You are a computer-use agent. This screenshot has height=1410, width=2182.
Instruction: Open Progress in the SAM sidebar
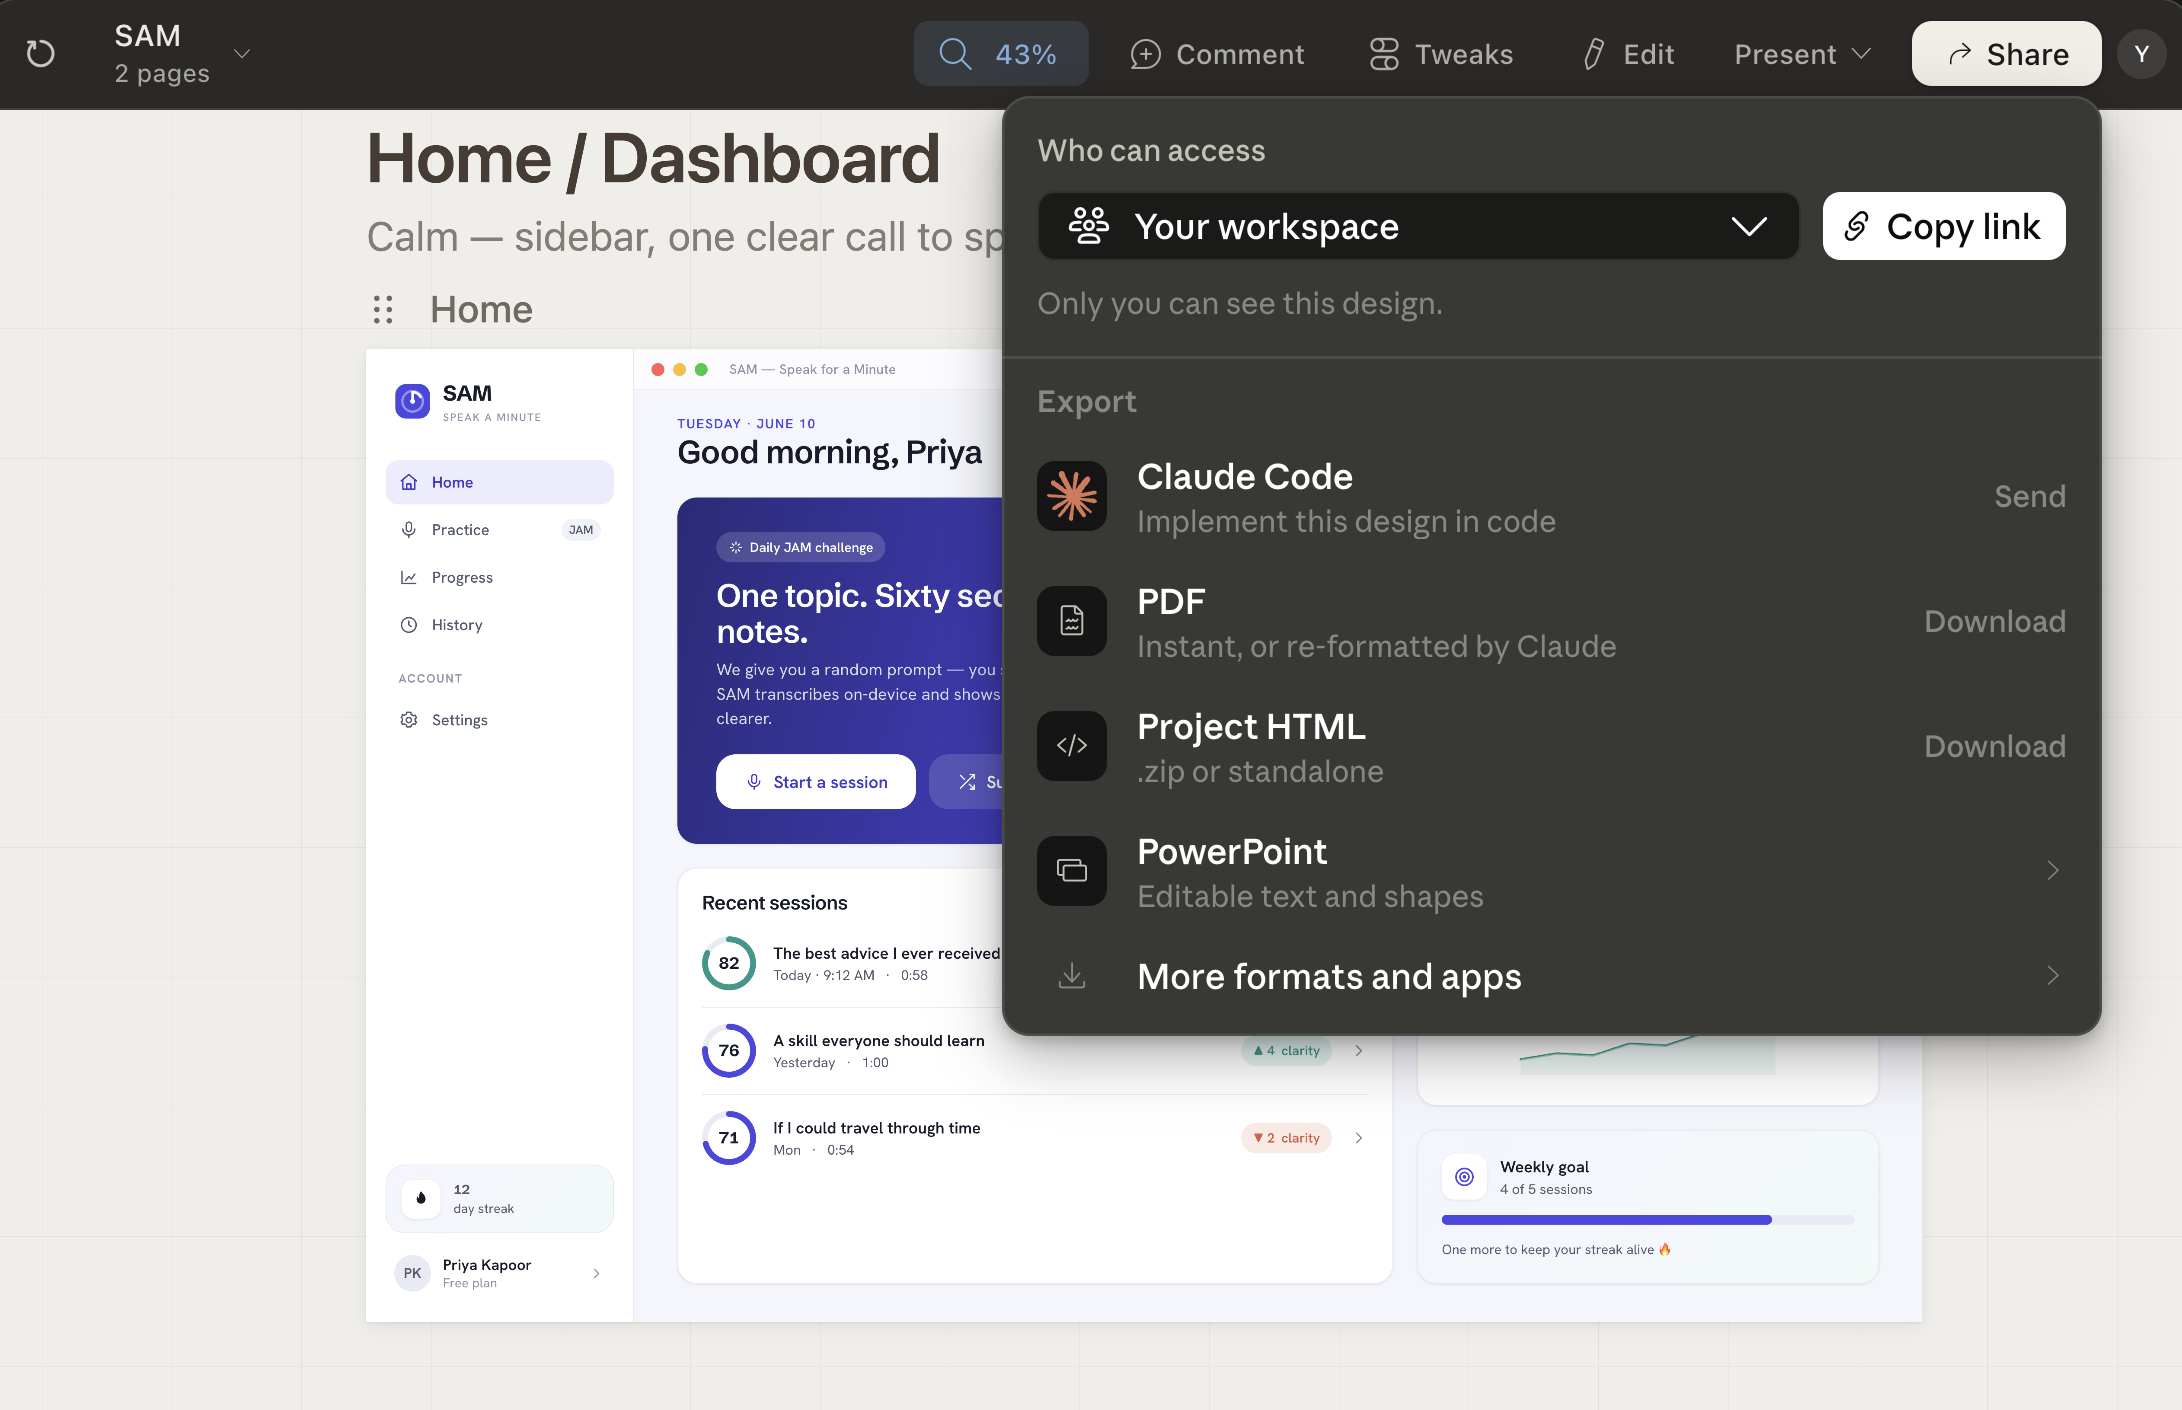point(499,577)
